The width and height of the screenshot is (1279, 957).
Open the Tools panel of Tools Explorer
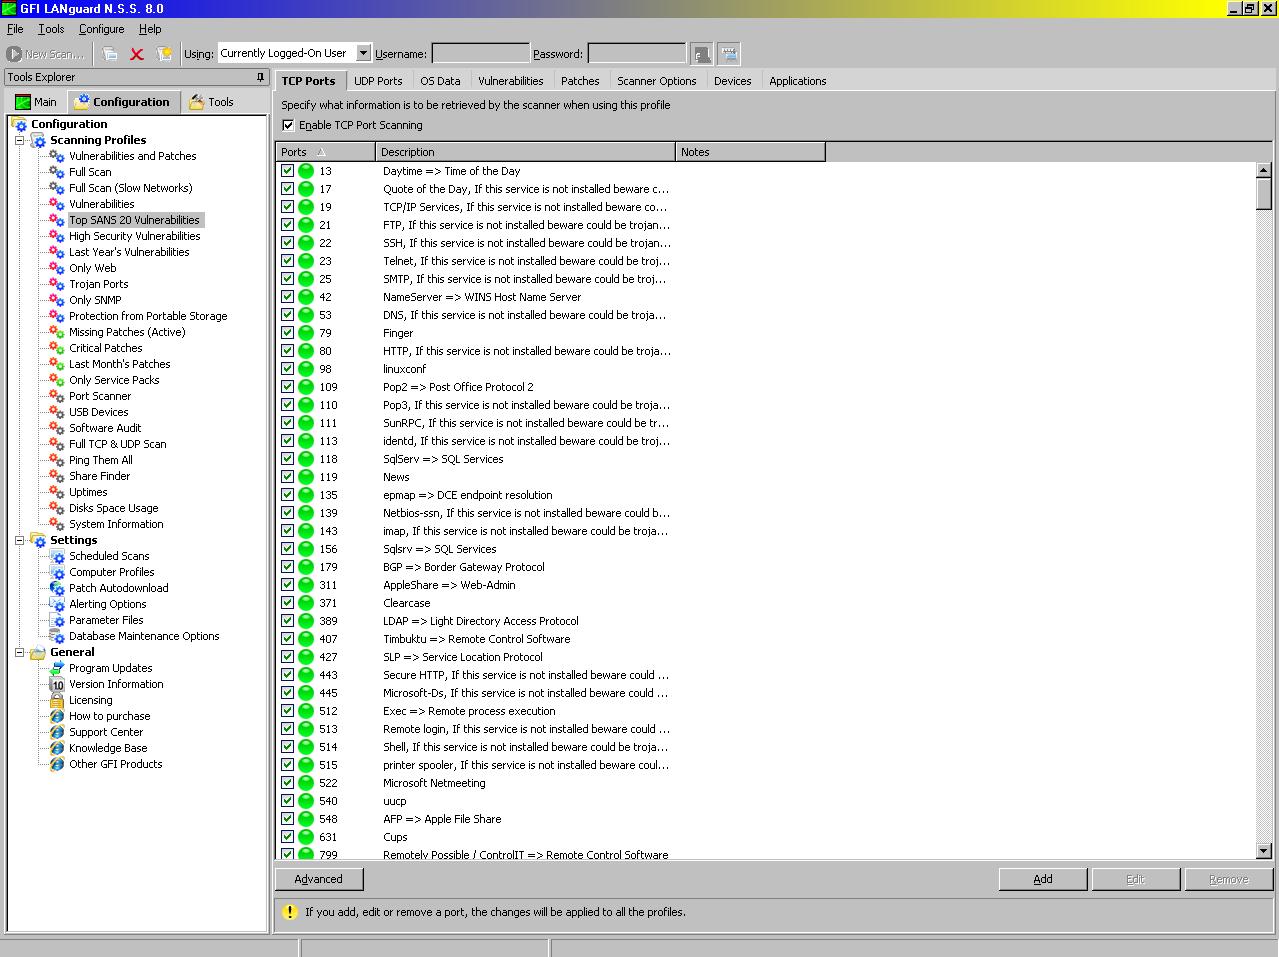point(211,102)
